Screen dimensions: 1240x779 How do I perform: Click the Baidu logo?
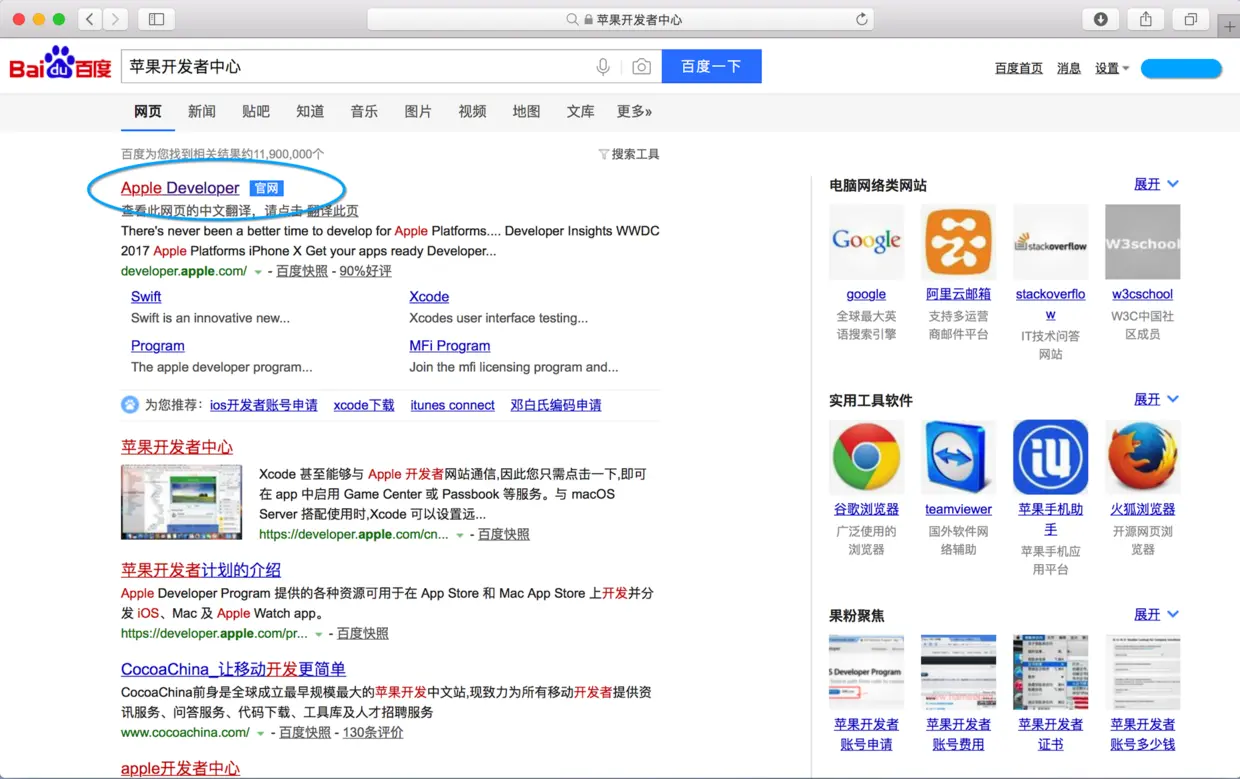pos(61,65)
